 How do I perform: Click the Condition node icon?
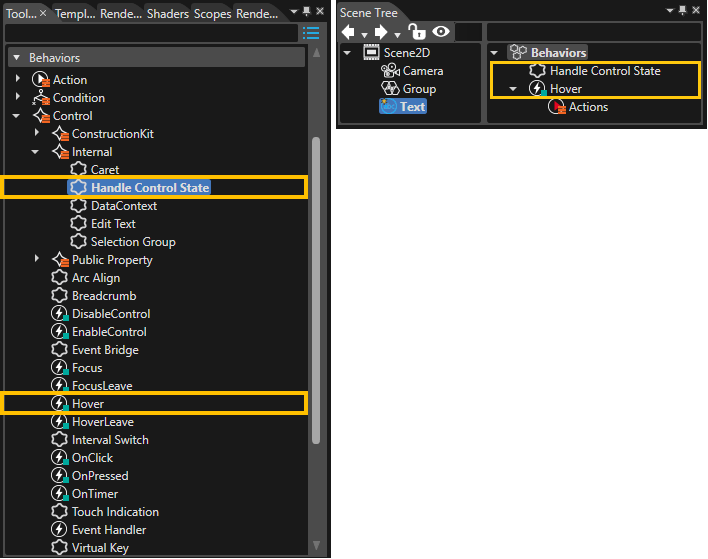41,98
